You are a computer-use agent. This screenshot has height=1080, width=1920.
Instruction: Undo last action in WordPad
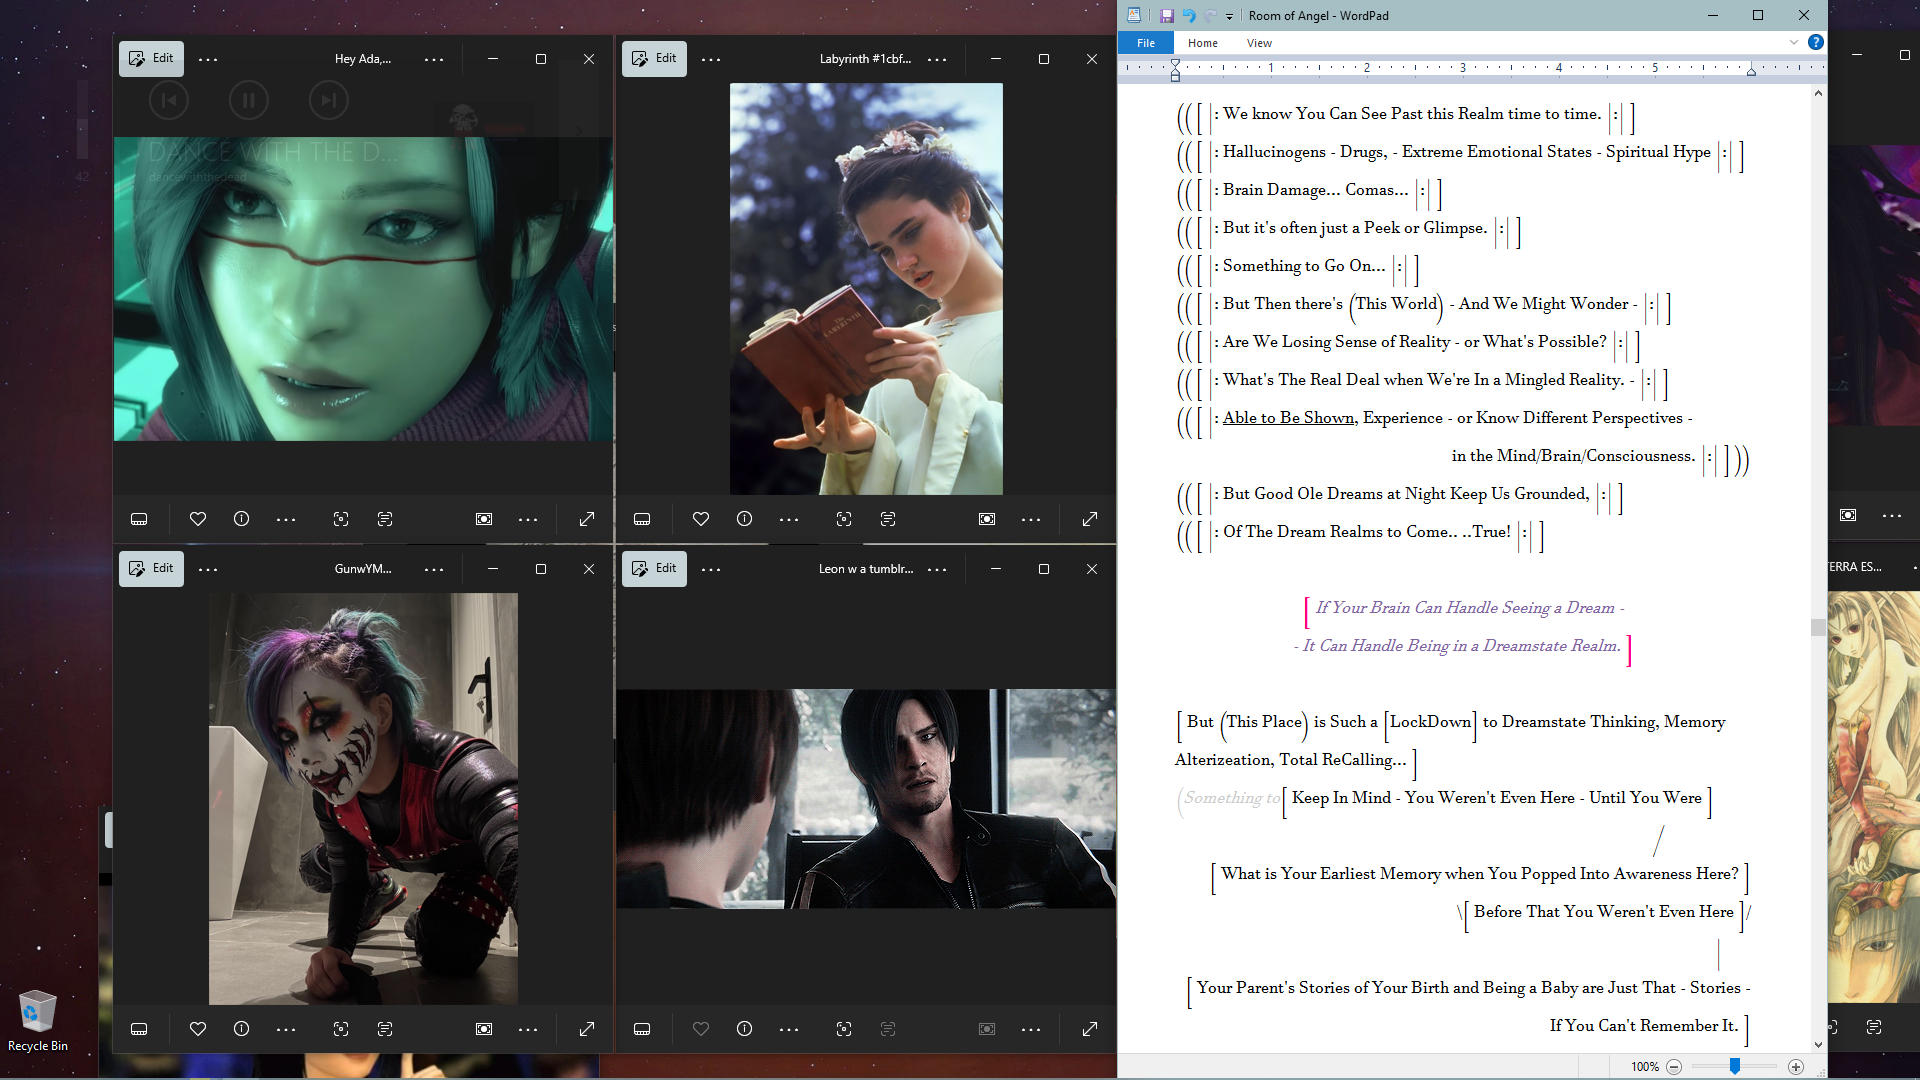(x=1188, y=16)
